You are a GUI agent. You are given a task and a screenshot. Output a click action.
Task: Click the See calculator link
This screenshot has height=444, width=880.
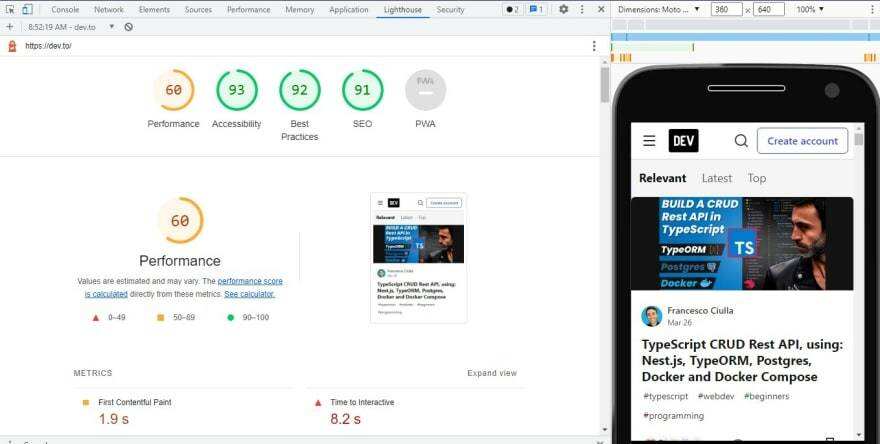(x=249, y=294)
